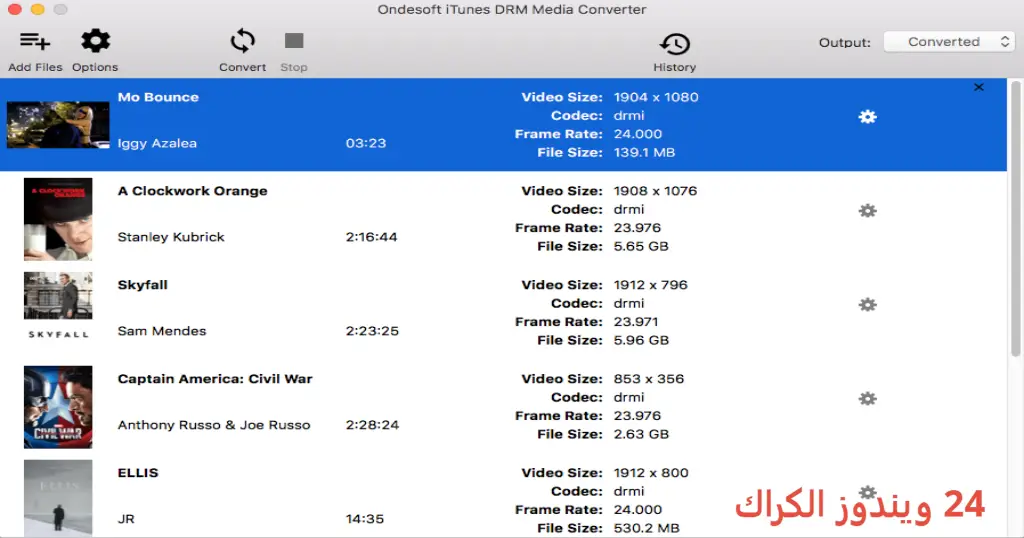The width and height of the screenshot is (1024, 538).
Task: Click the title Skyfall
Action: click(x=142, y=285)
